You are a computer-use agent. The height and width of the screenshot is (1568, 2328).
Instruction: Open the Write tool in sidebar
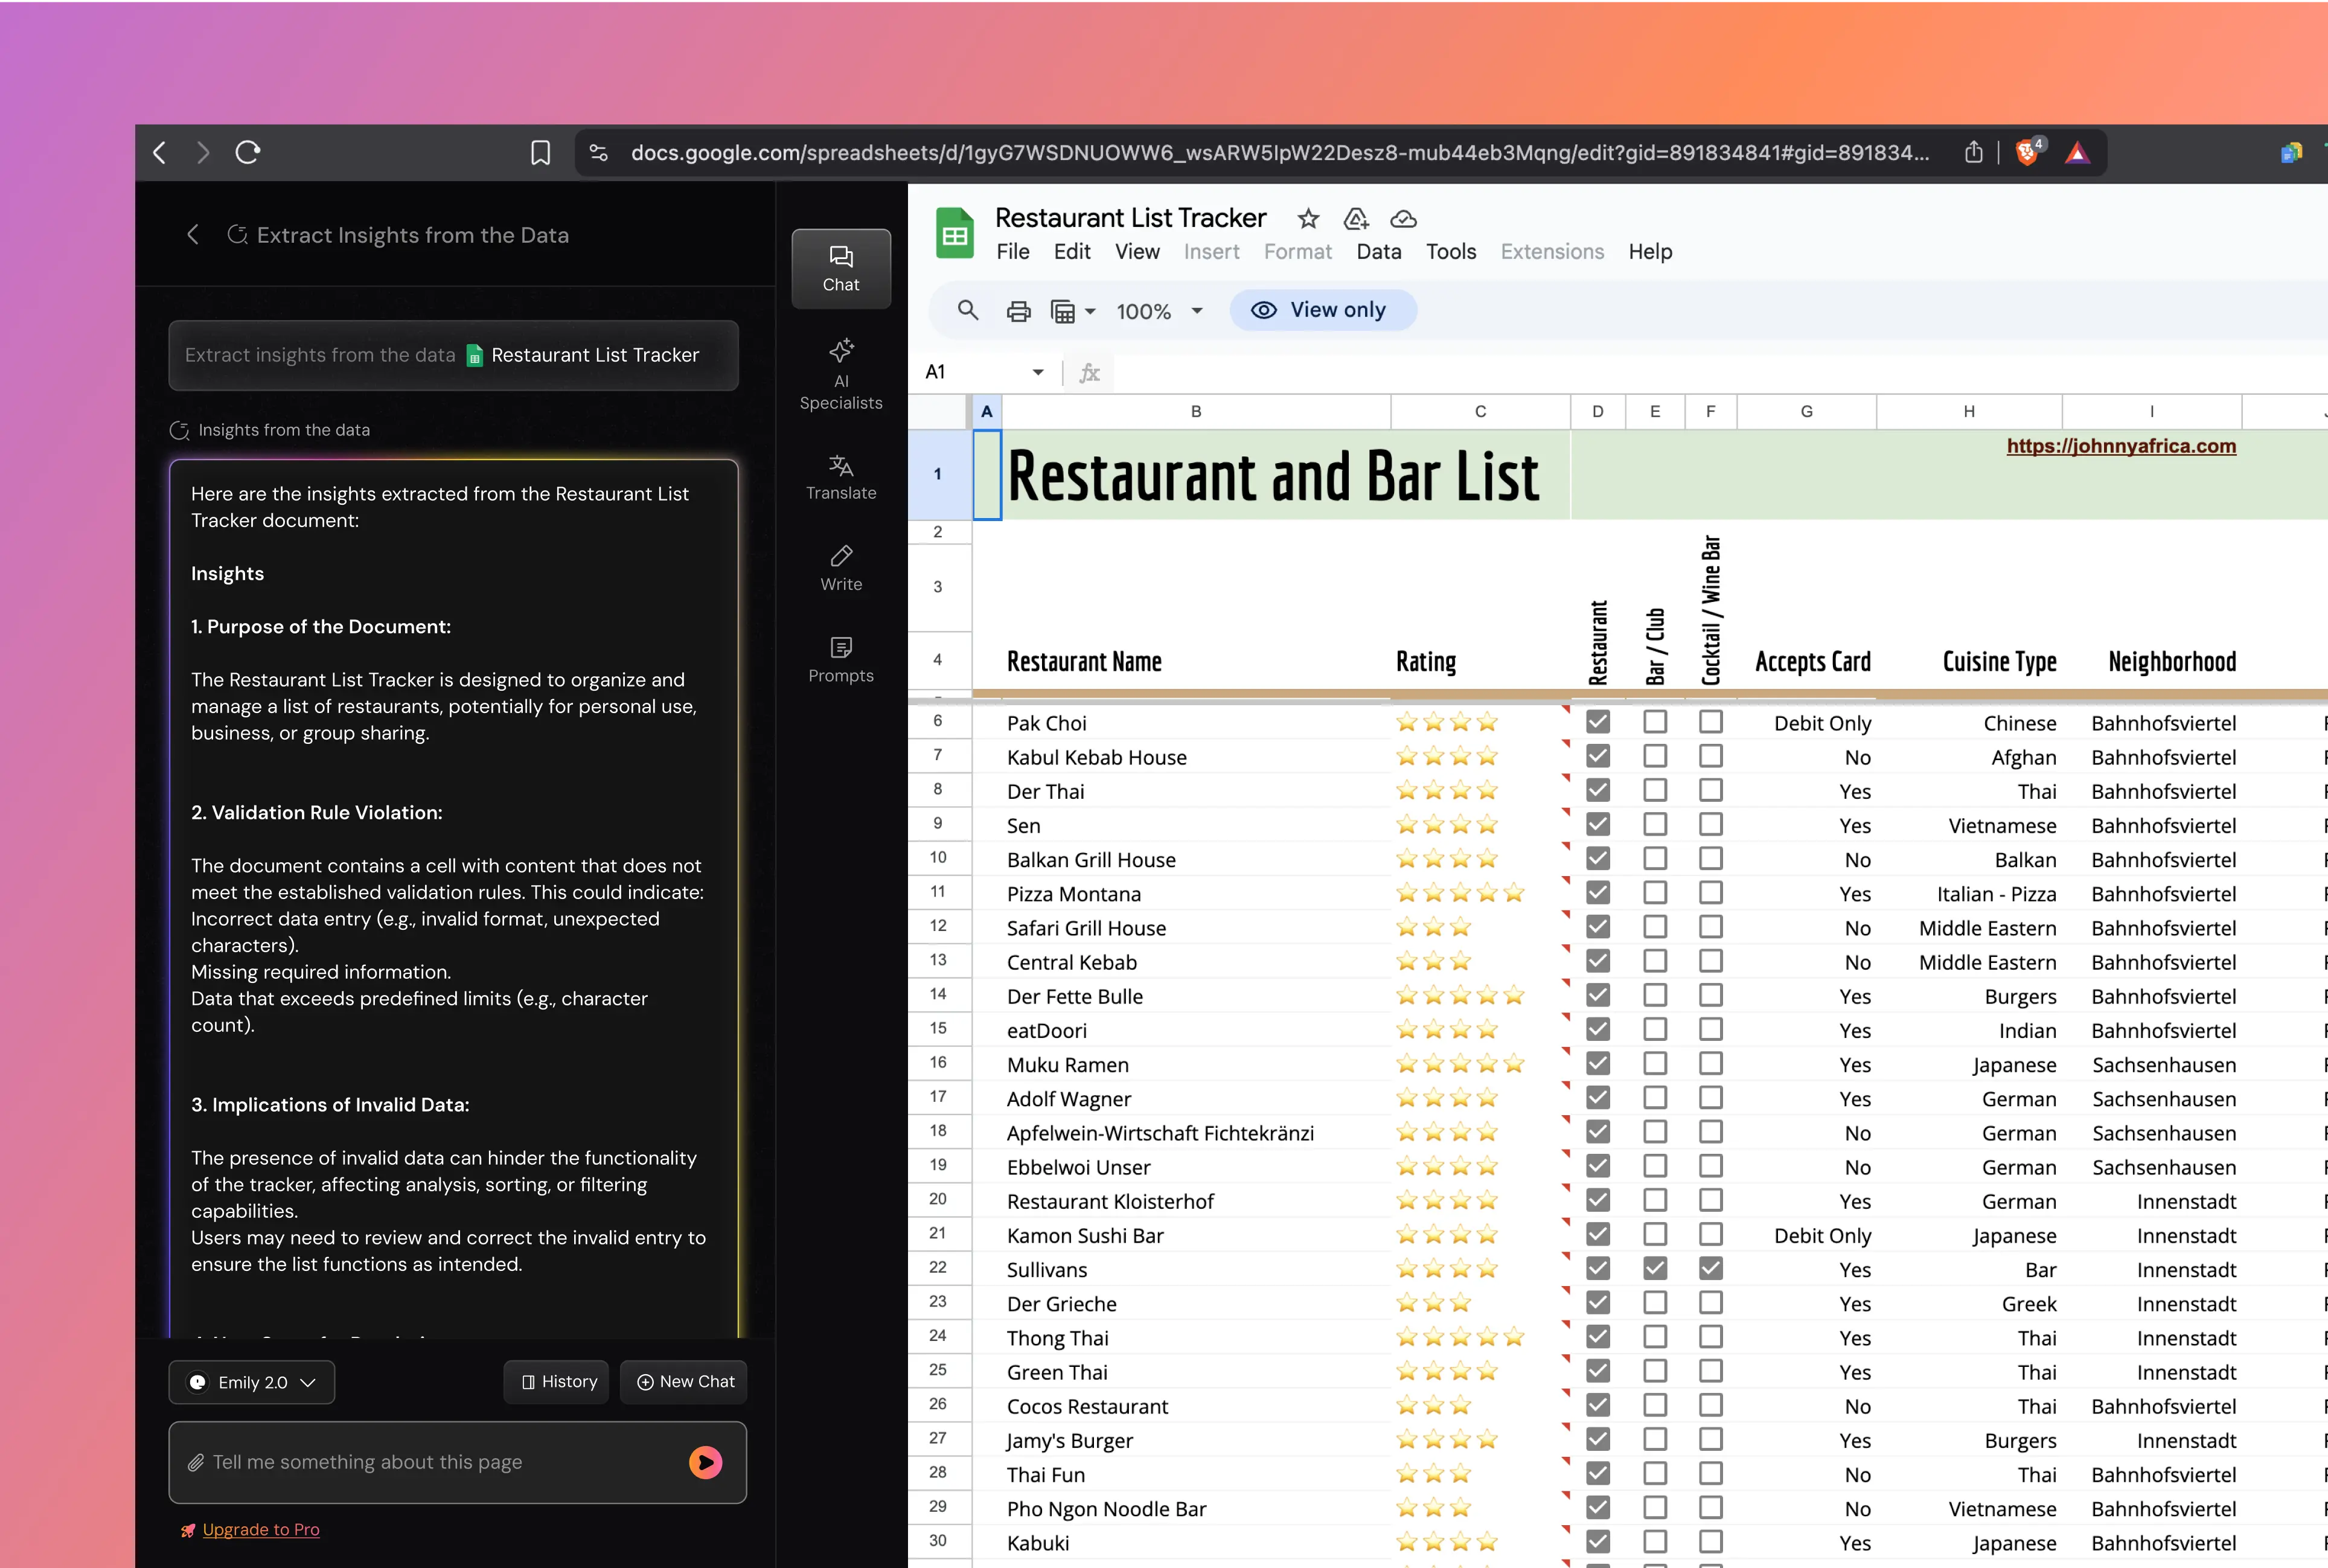click(841, 568)
